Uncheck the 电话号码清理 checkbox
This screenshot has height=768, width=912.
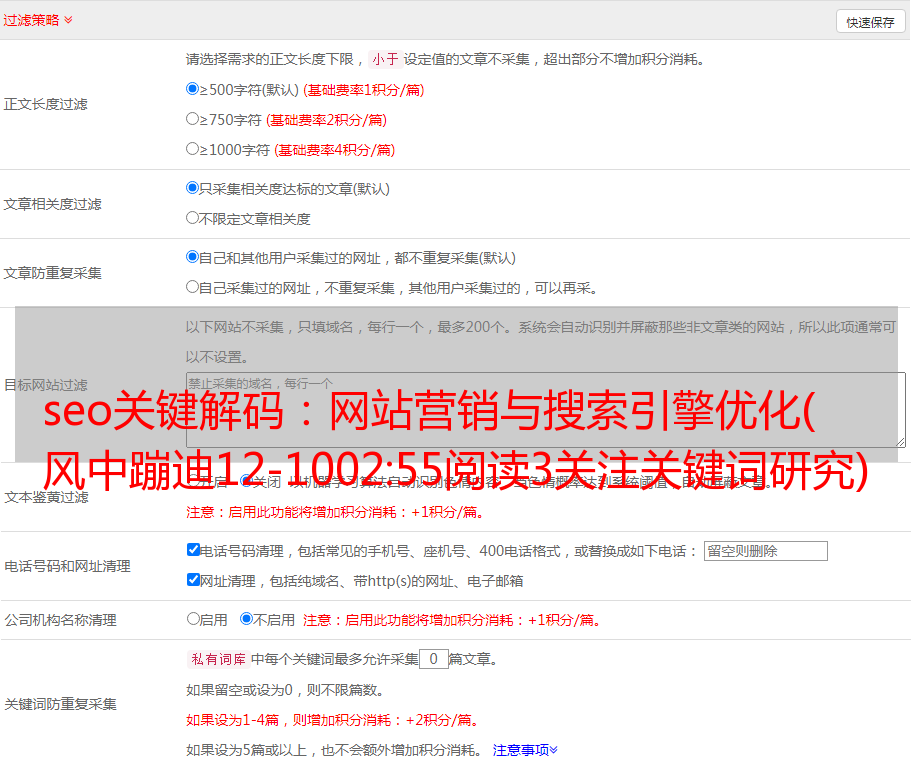[x=193, y=550]
